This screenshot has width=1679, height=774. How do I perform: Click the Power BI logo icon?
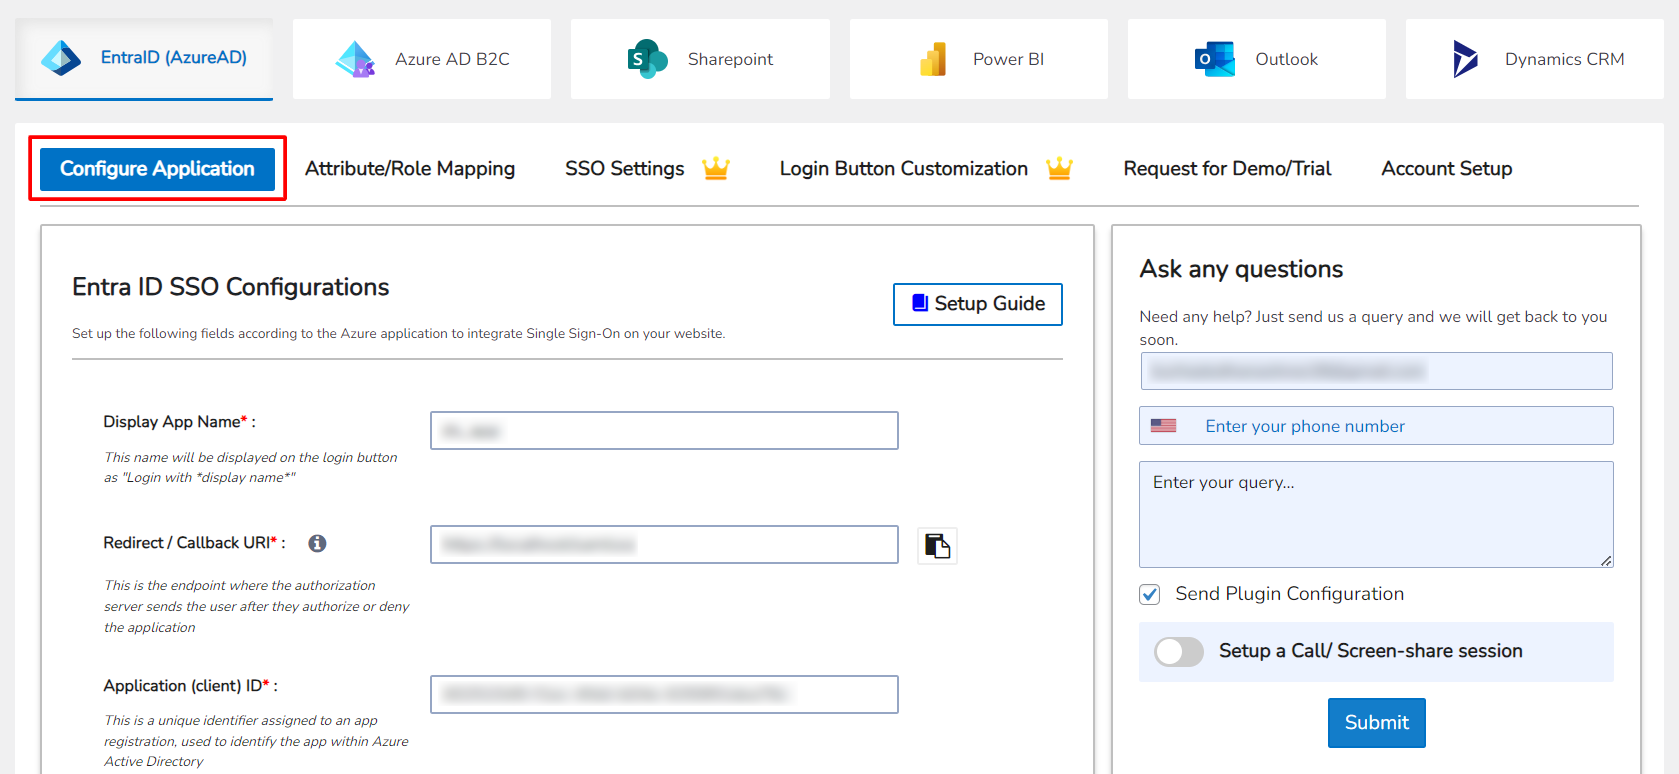(933, 59)
